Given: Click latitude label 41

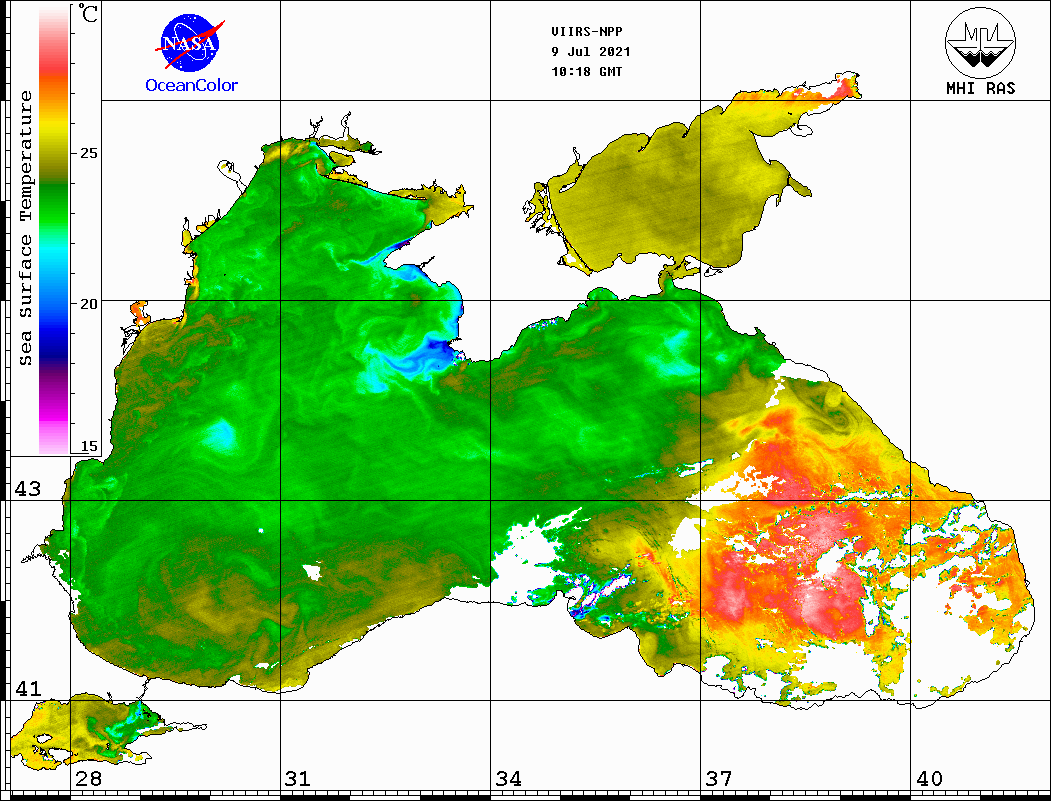Looking at the screenshot, I should 27,688.
